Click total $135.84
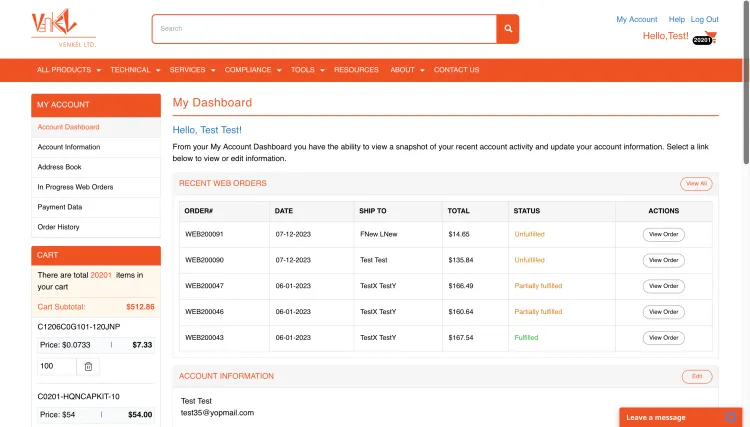Viewport: 750px width, 427px height. point(461,260)
